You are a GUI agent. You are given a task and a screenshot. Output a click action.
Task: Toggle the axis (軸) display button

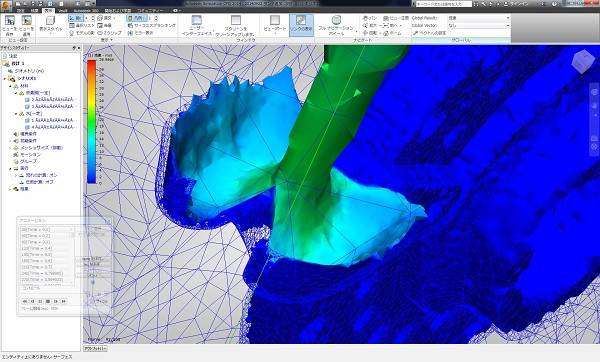(75, 18)
